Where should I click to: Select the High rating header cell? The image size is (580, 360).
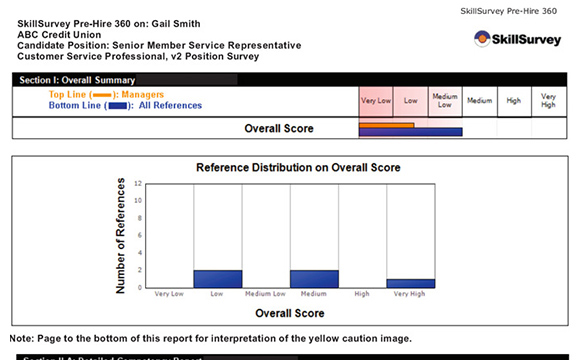pos(514,101)
